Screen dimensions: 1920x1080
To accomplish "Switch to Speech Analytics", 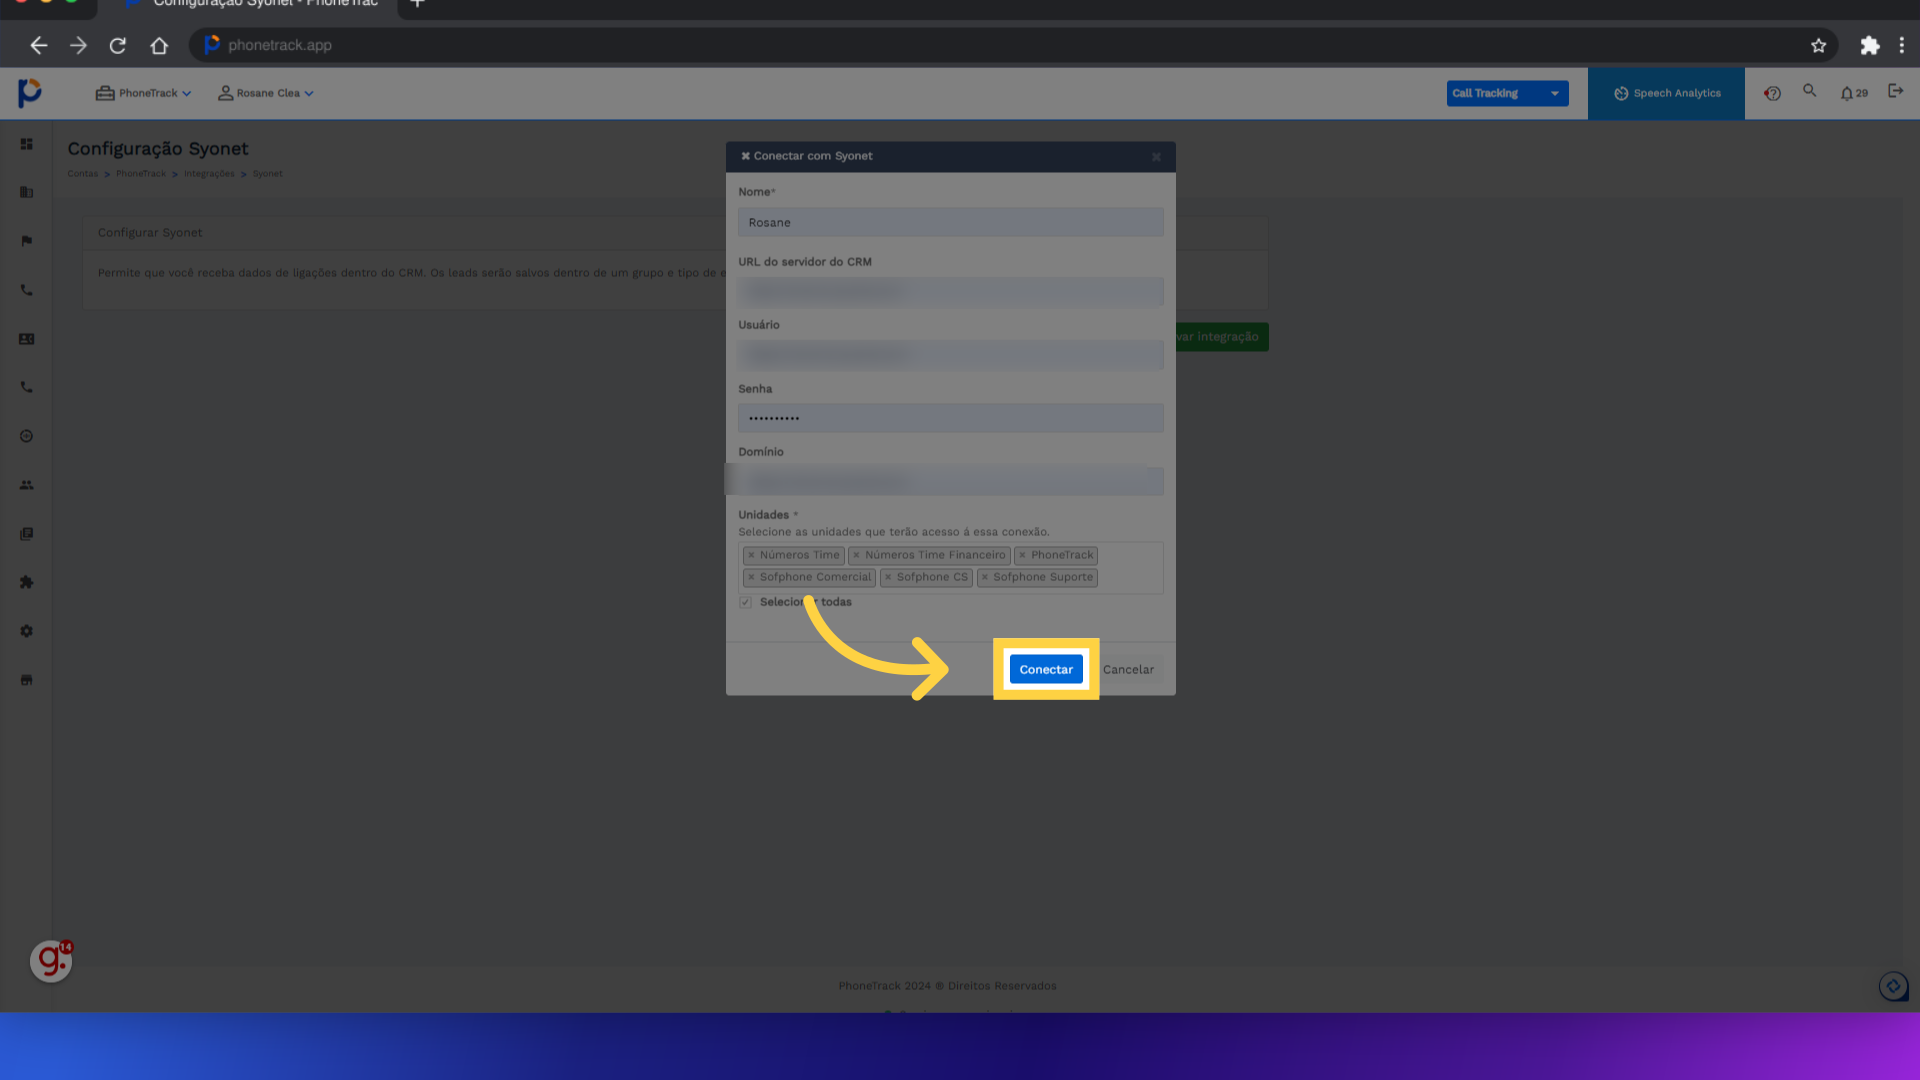I will (1666, 93).
